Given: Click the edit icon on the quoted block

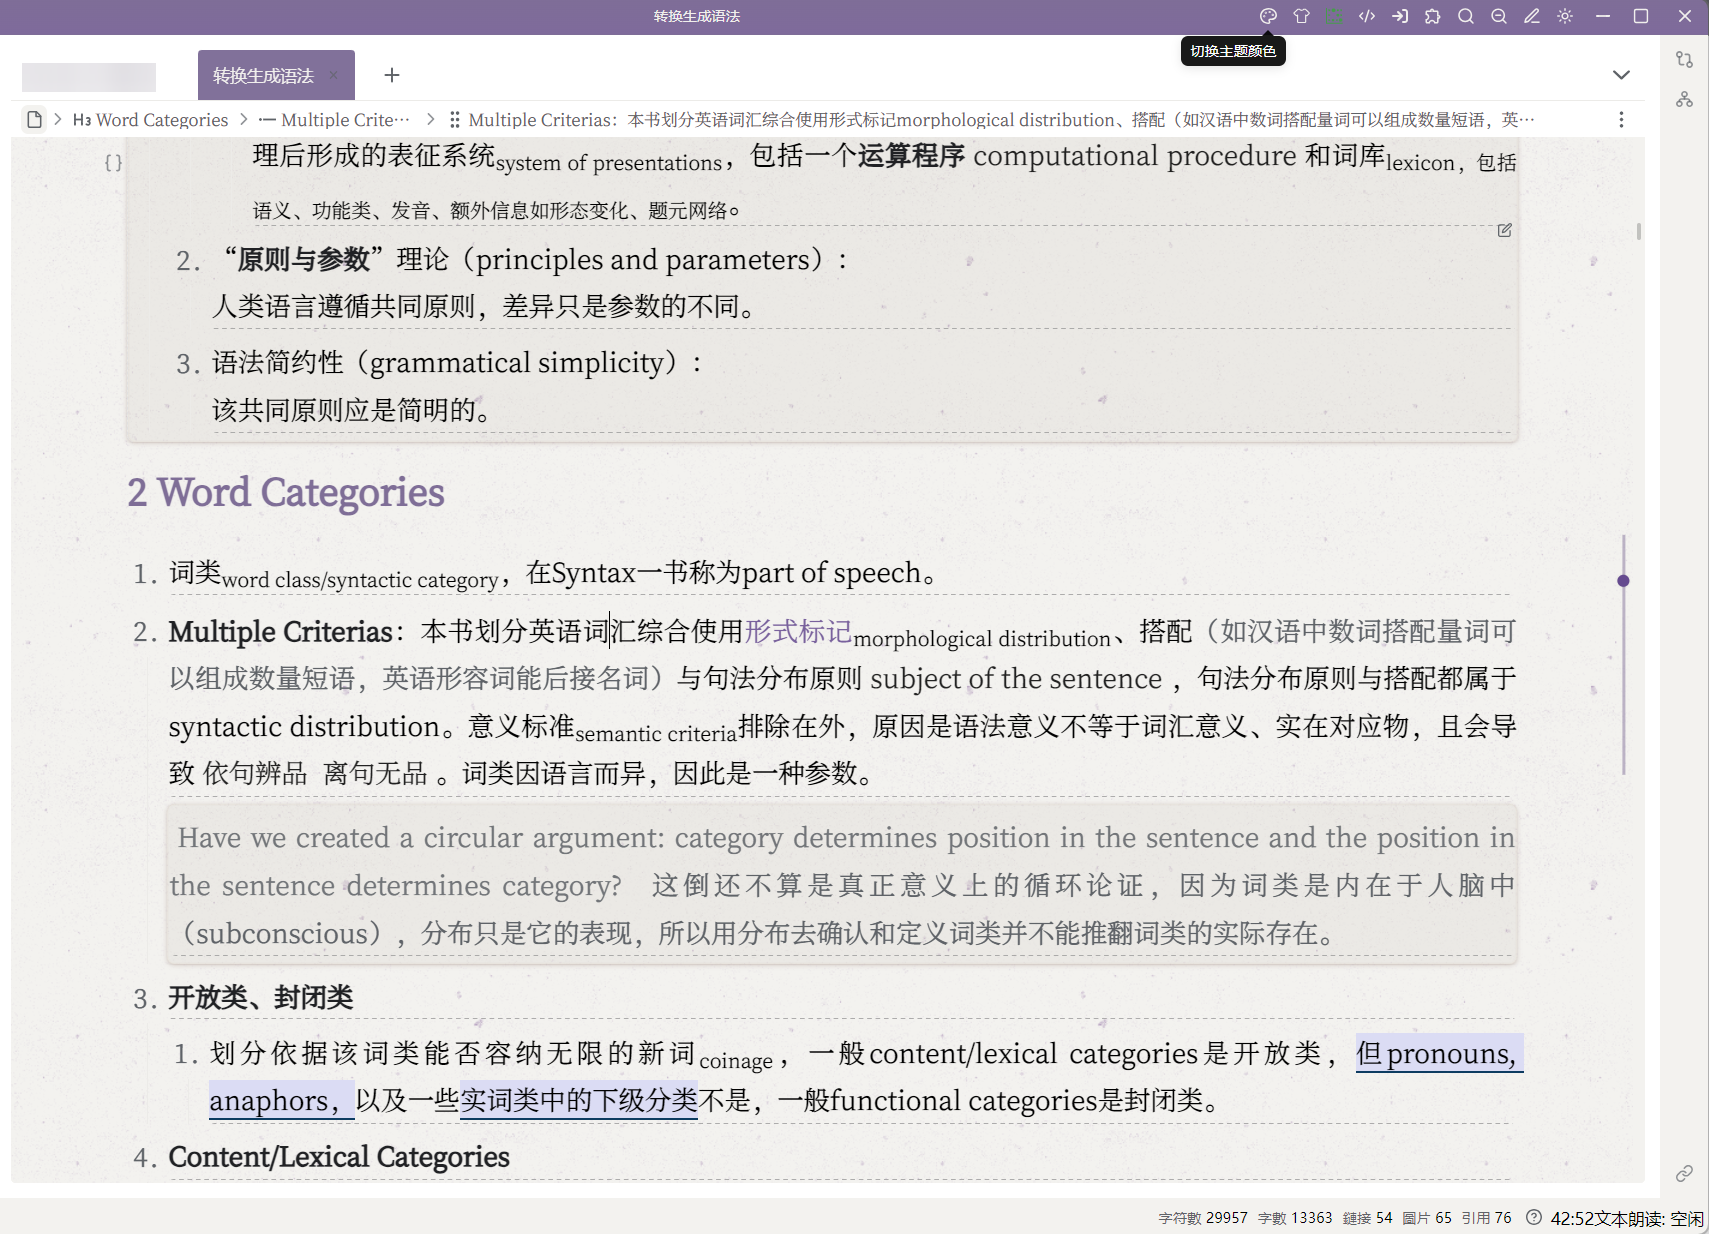Looking at the screenshot, I should tap(1504, 231).
